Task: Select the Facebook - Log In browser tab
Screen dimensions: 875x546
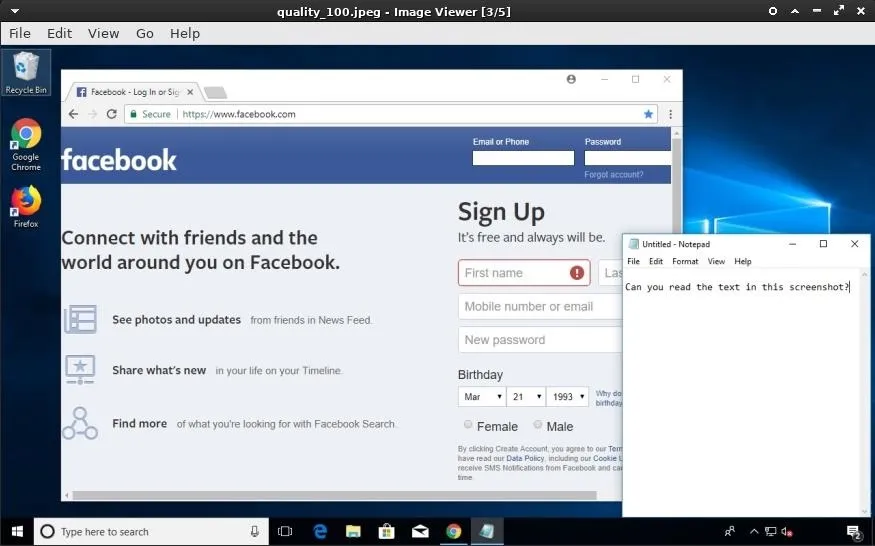Action: click(x=133, y=92)
